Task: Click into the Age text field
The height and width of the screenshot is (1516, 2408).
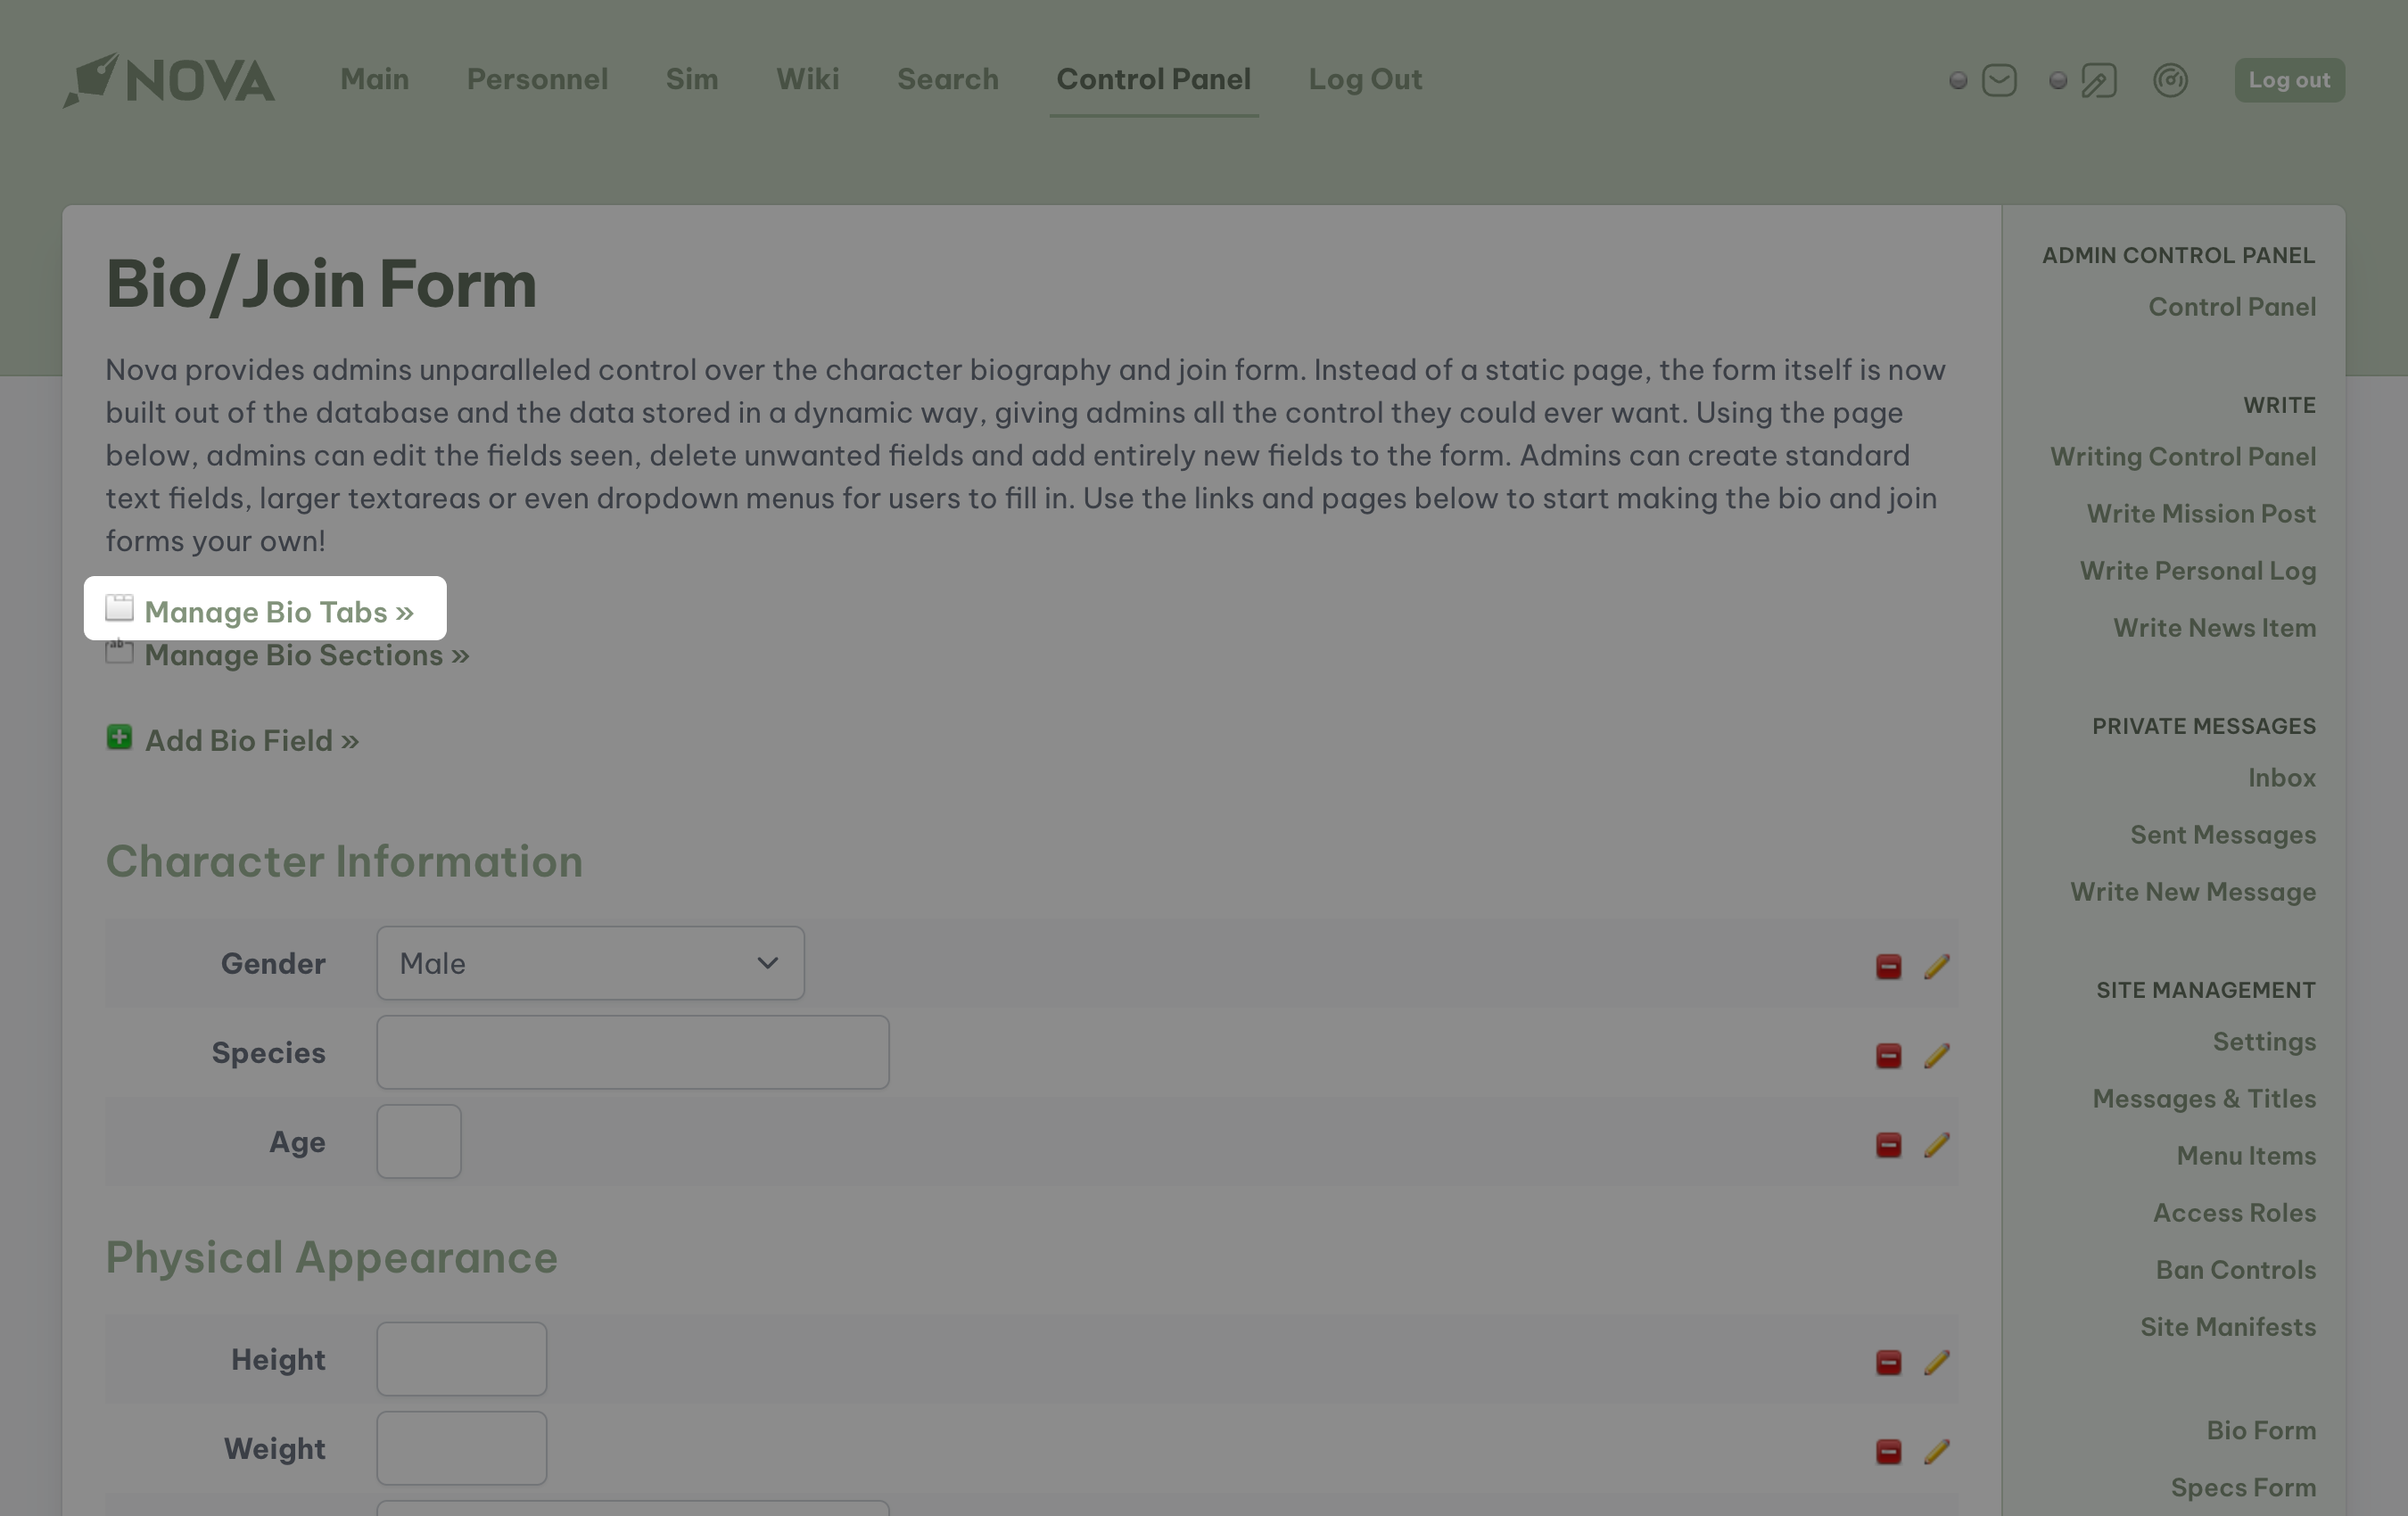Action: coord(419,1141)
